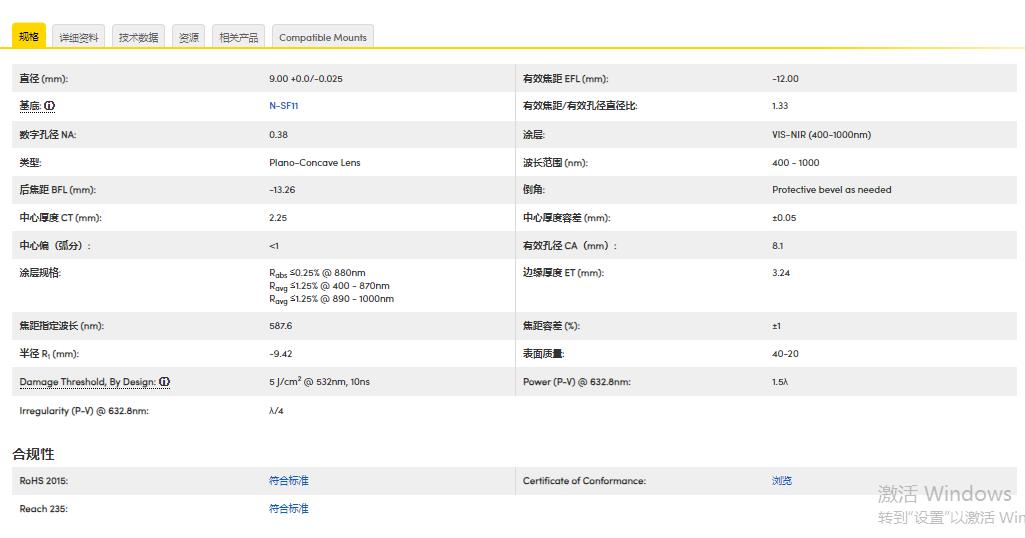
Task: Click the 基底 label link
Action: [x=30, y=106]
